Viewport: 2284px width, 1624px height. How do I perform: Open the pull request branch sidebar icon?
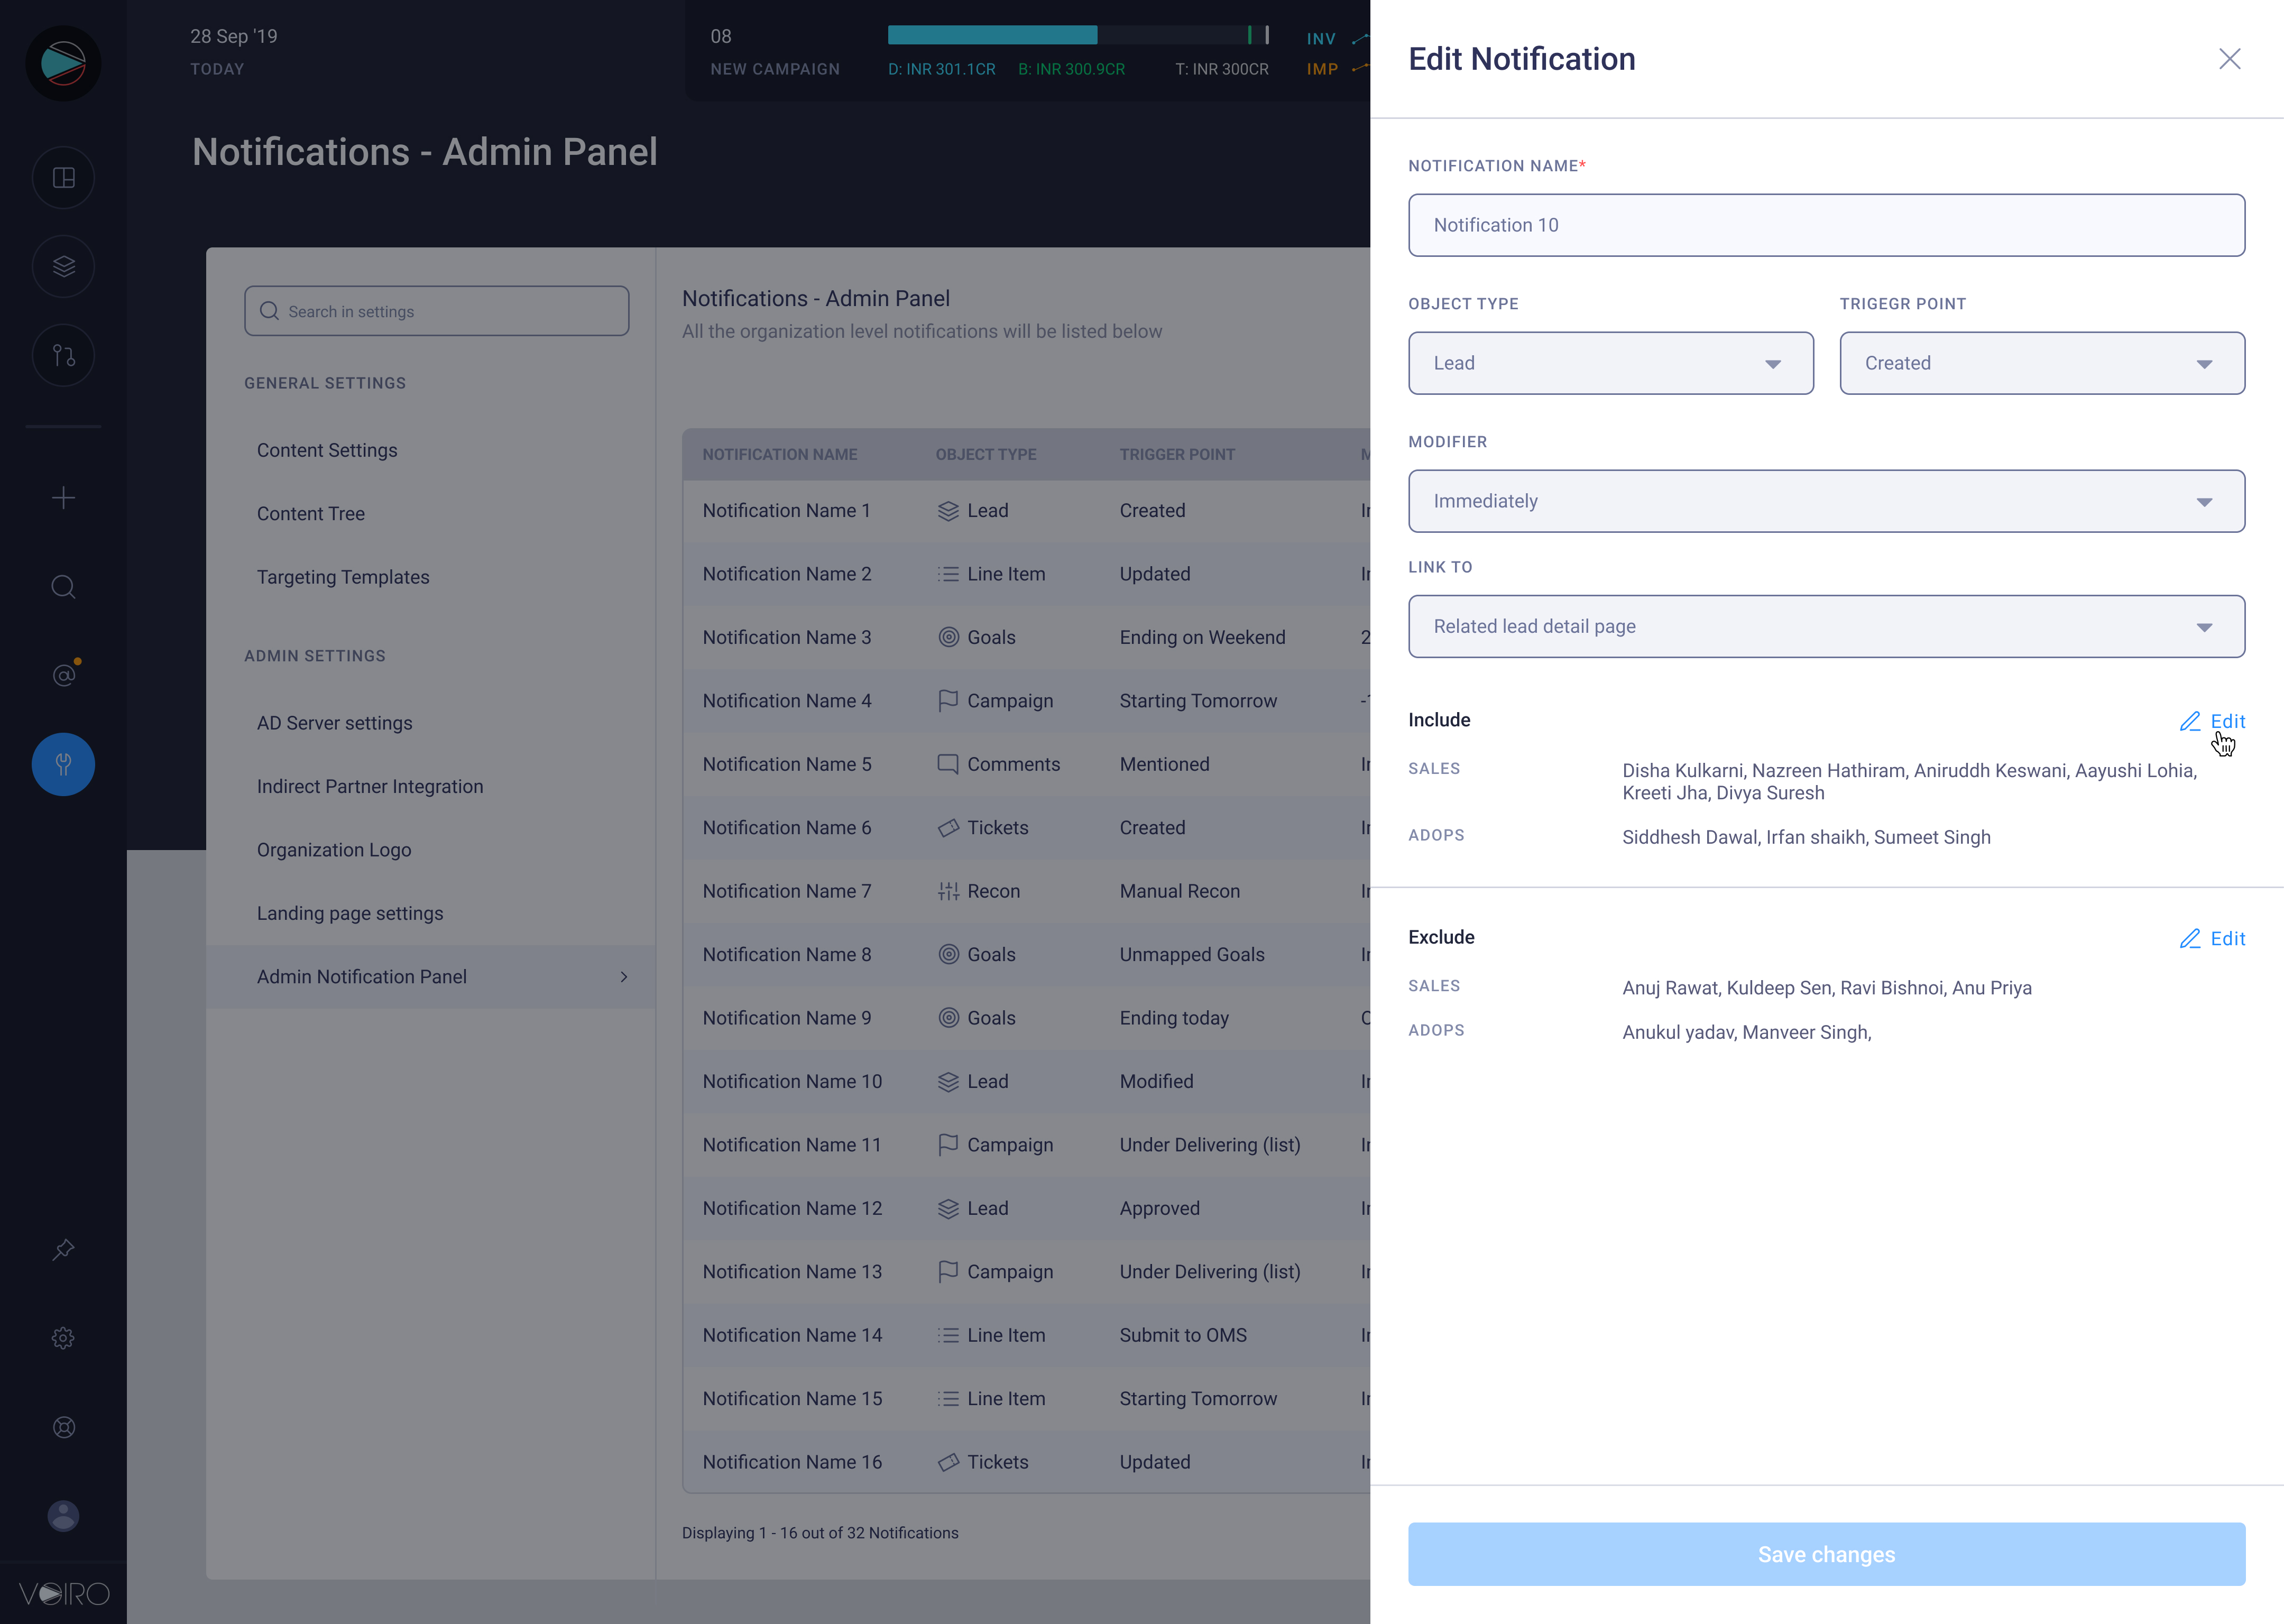(x=63, y=355)
